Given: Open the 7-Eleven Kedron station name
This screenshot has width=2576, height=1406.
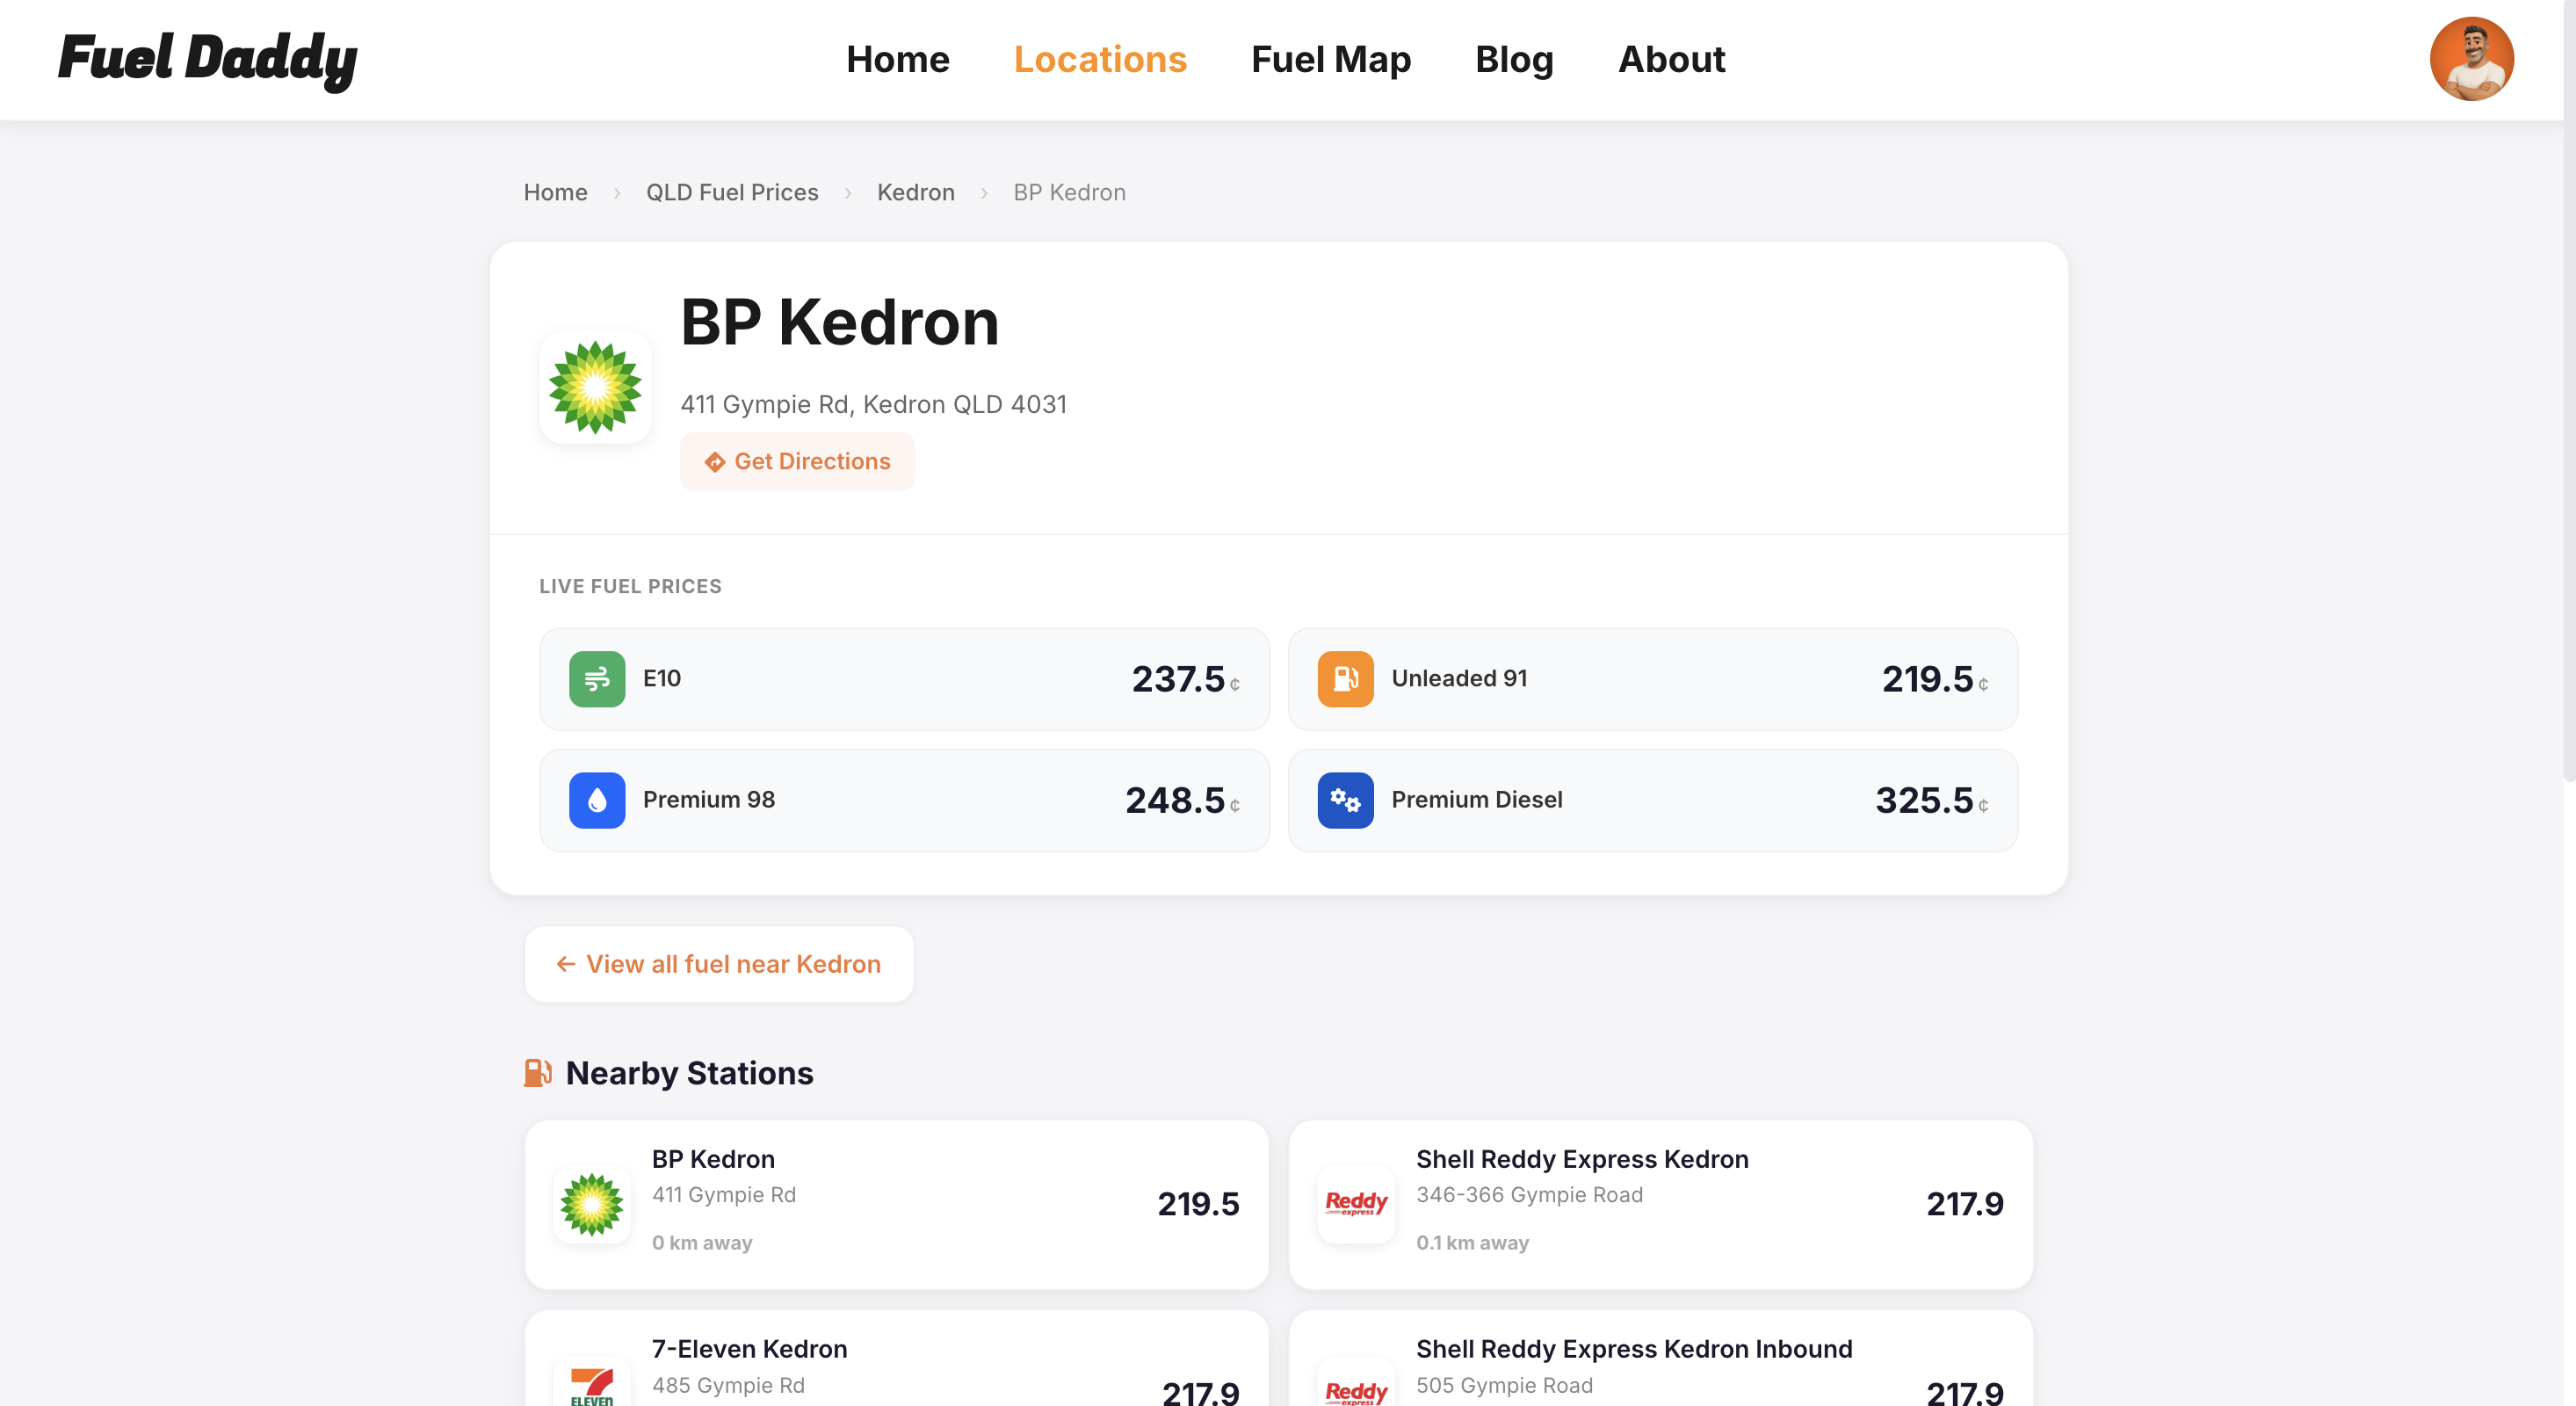Looking at the screenshot, I should [749, 1349].
